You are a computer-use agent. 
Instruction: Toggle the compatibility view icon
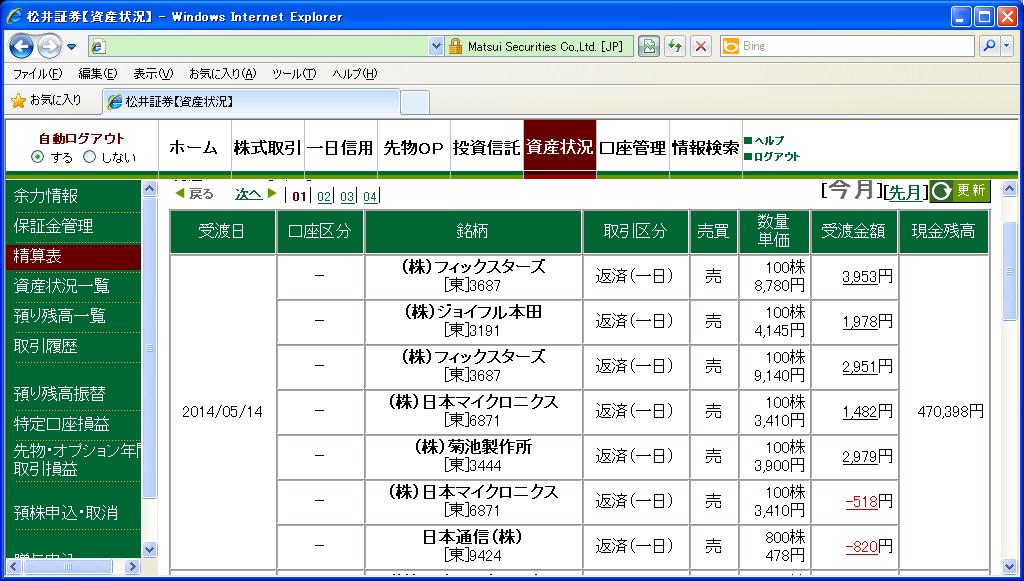(x=648, y=46)
